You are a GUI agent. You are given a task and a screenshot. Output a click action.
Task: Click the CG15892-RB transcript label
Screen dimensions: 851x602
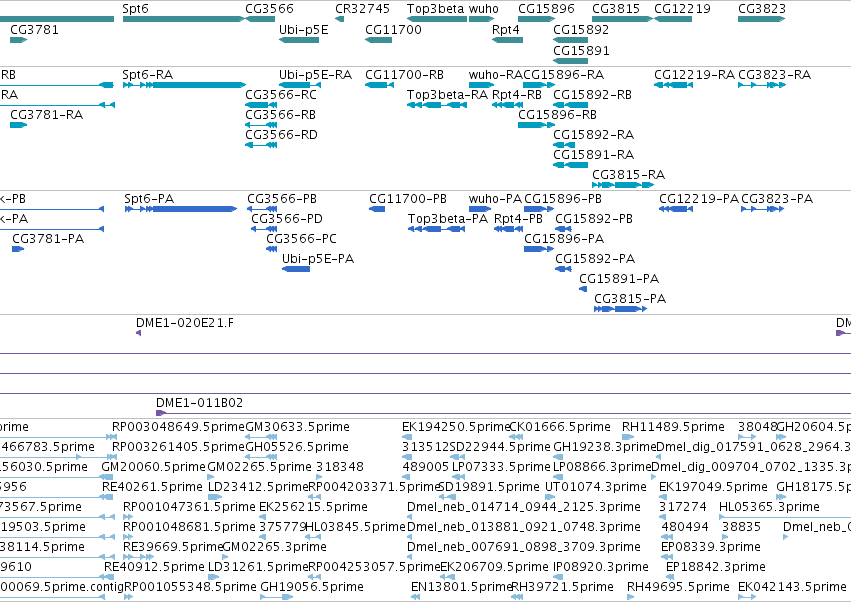point(592,94)
